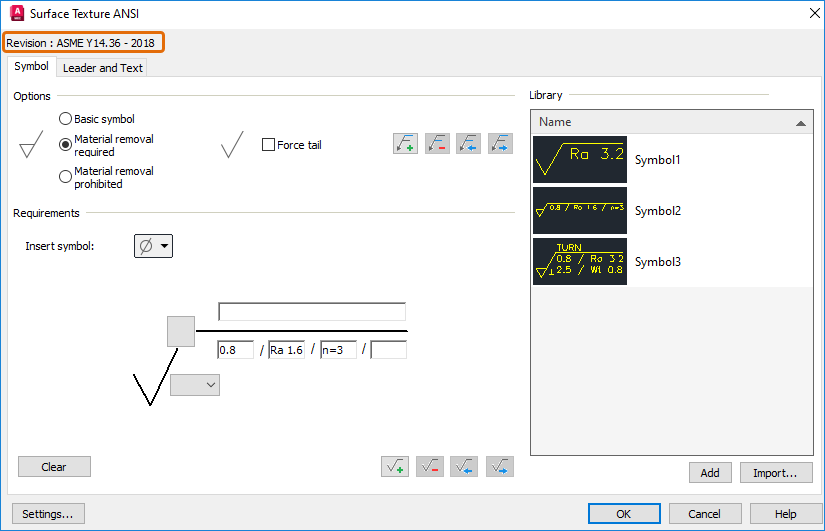The width and height of the screenshot is (825, 531).
Task: Click the Clear button
Action: (x=54, y=467)
